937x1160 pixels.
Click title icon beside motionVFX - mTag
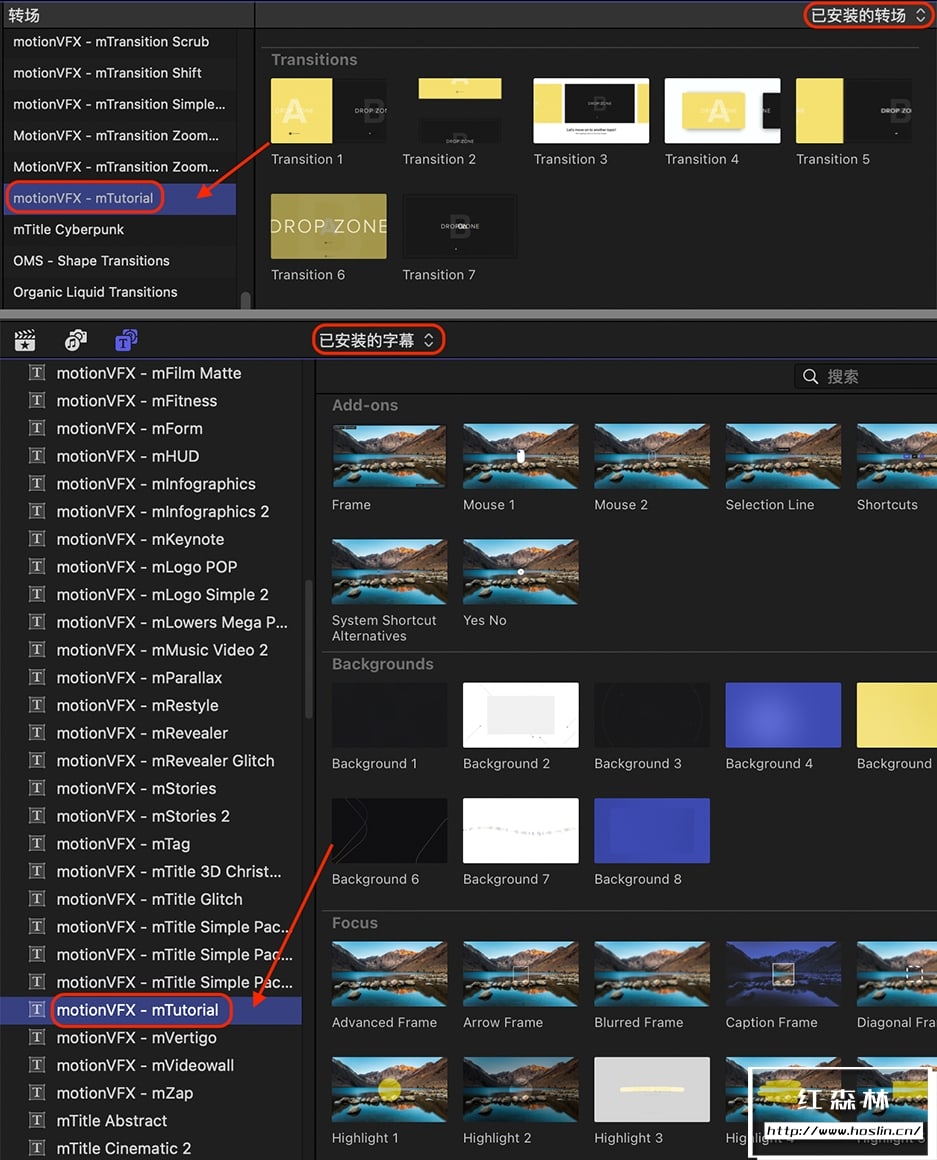pyautogui.click(x=36, y=843)
